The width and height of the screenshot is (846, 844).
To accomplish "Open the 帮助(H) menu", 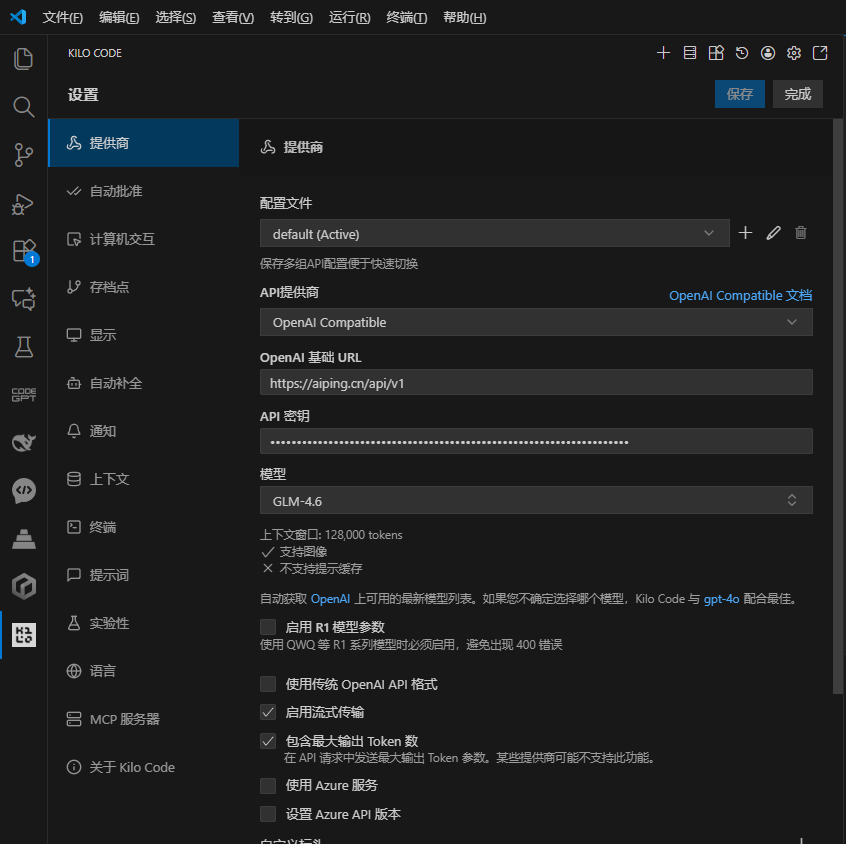I will [x=465, y=17].
